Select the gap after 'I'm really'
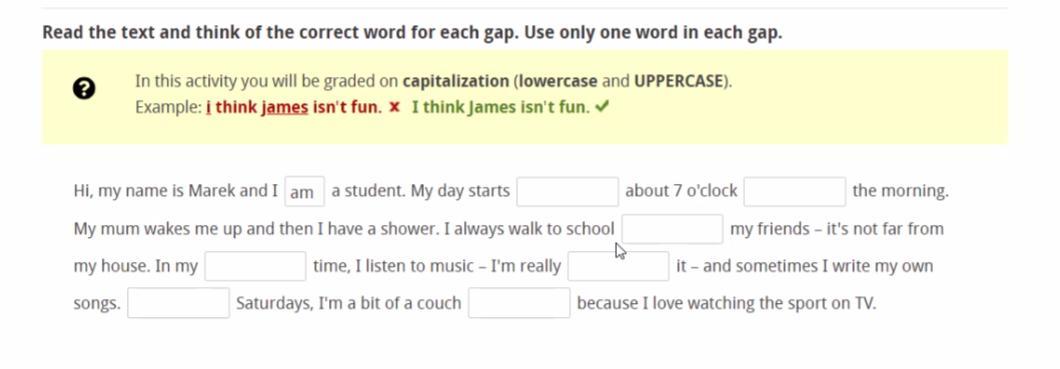1060x369 pixels. 618,266
